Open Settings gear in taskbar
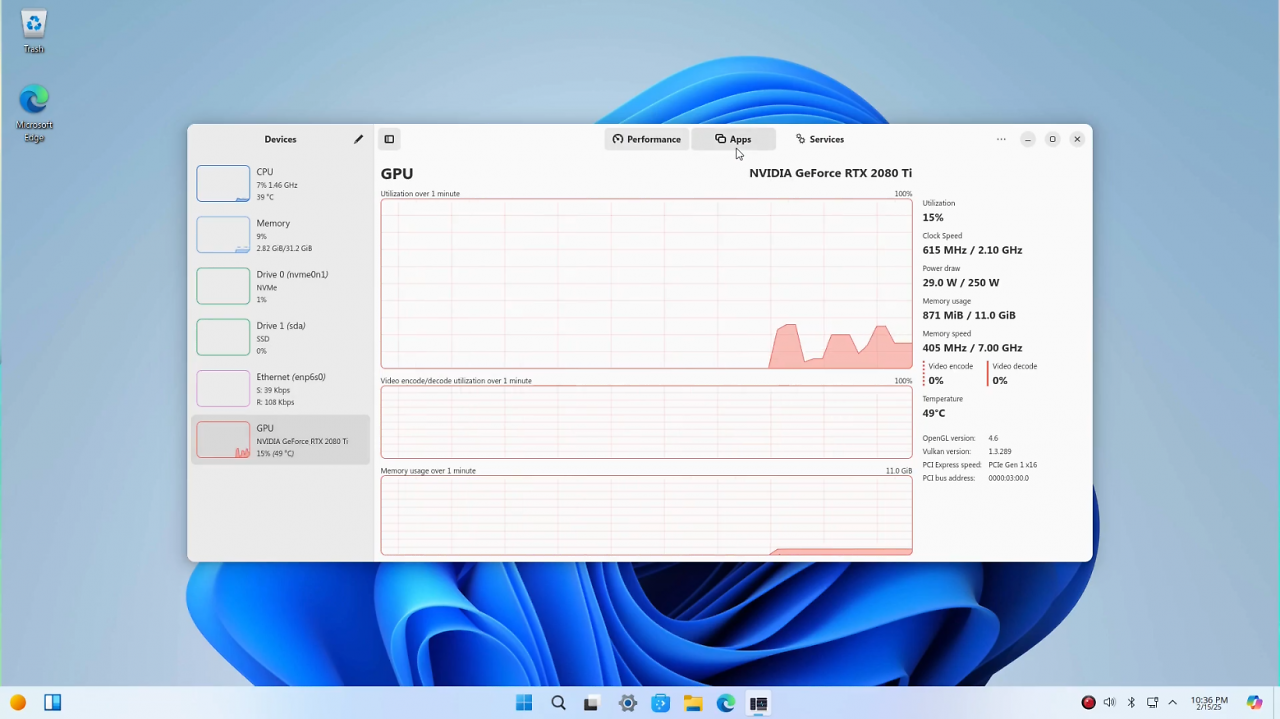Screen dimensions: 1280x719 point(628,703)
